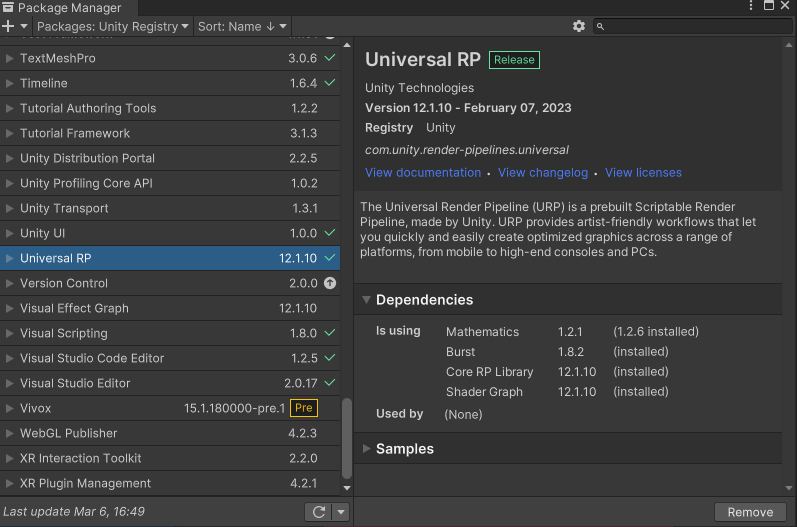The image size is (797, 527).
Task: Click the package search field
Action: [692, 26]
